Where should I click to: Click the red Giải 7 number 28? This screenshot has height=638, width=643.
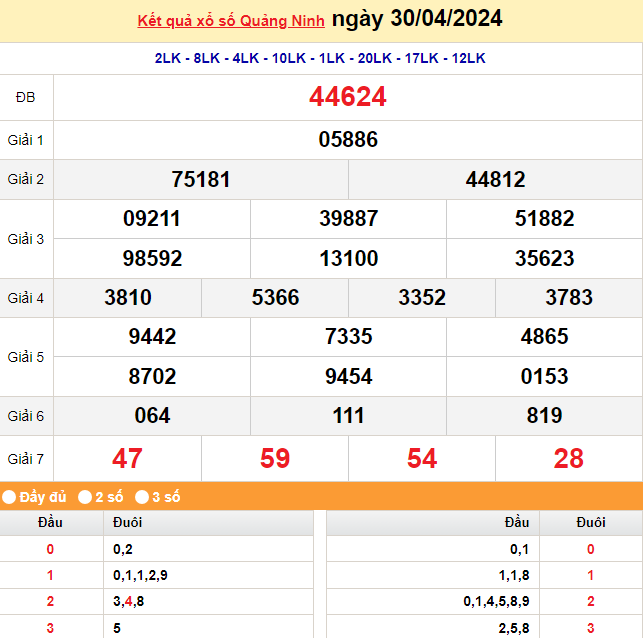pyautogui.click(x=568, y=459)
